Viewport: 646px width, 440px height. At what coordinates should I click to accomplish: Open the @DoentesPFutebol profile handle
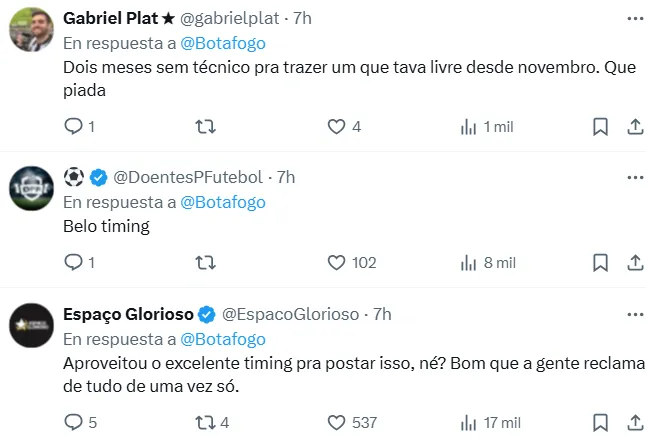191,177
